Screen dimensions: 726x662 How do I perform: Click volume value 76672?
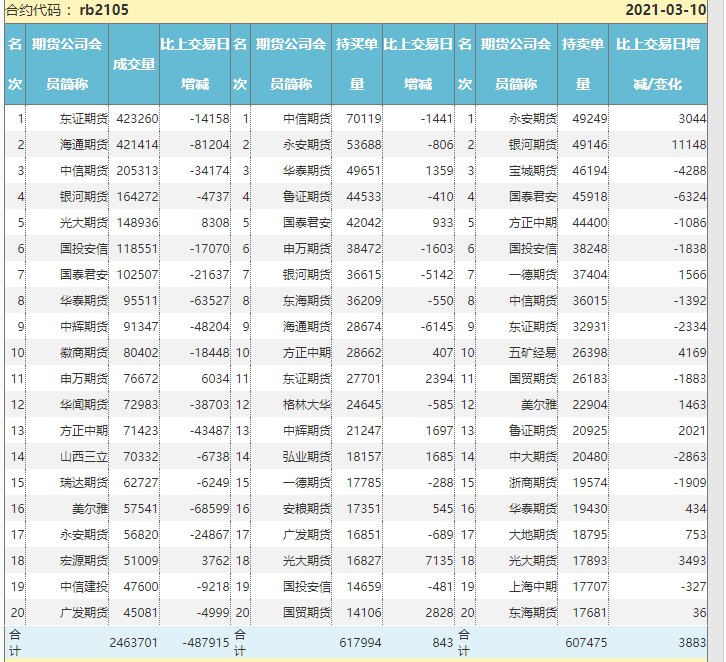(x=141, y=379)
